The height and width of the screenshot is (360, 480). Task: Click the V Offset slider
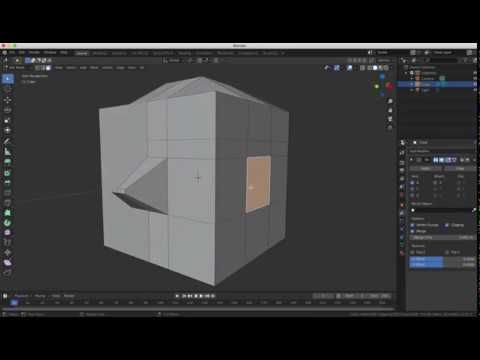tap(442, 265)
